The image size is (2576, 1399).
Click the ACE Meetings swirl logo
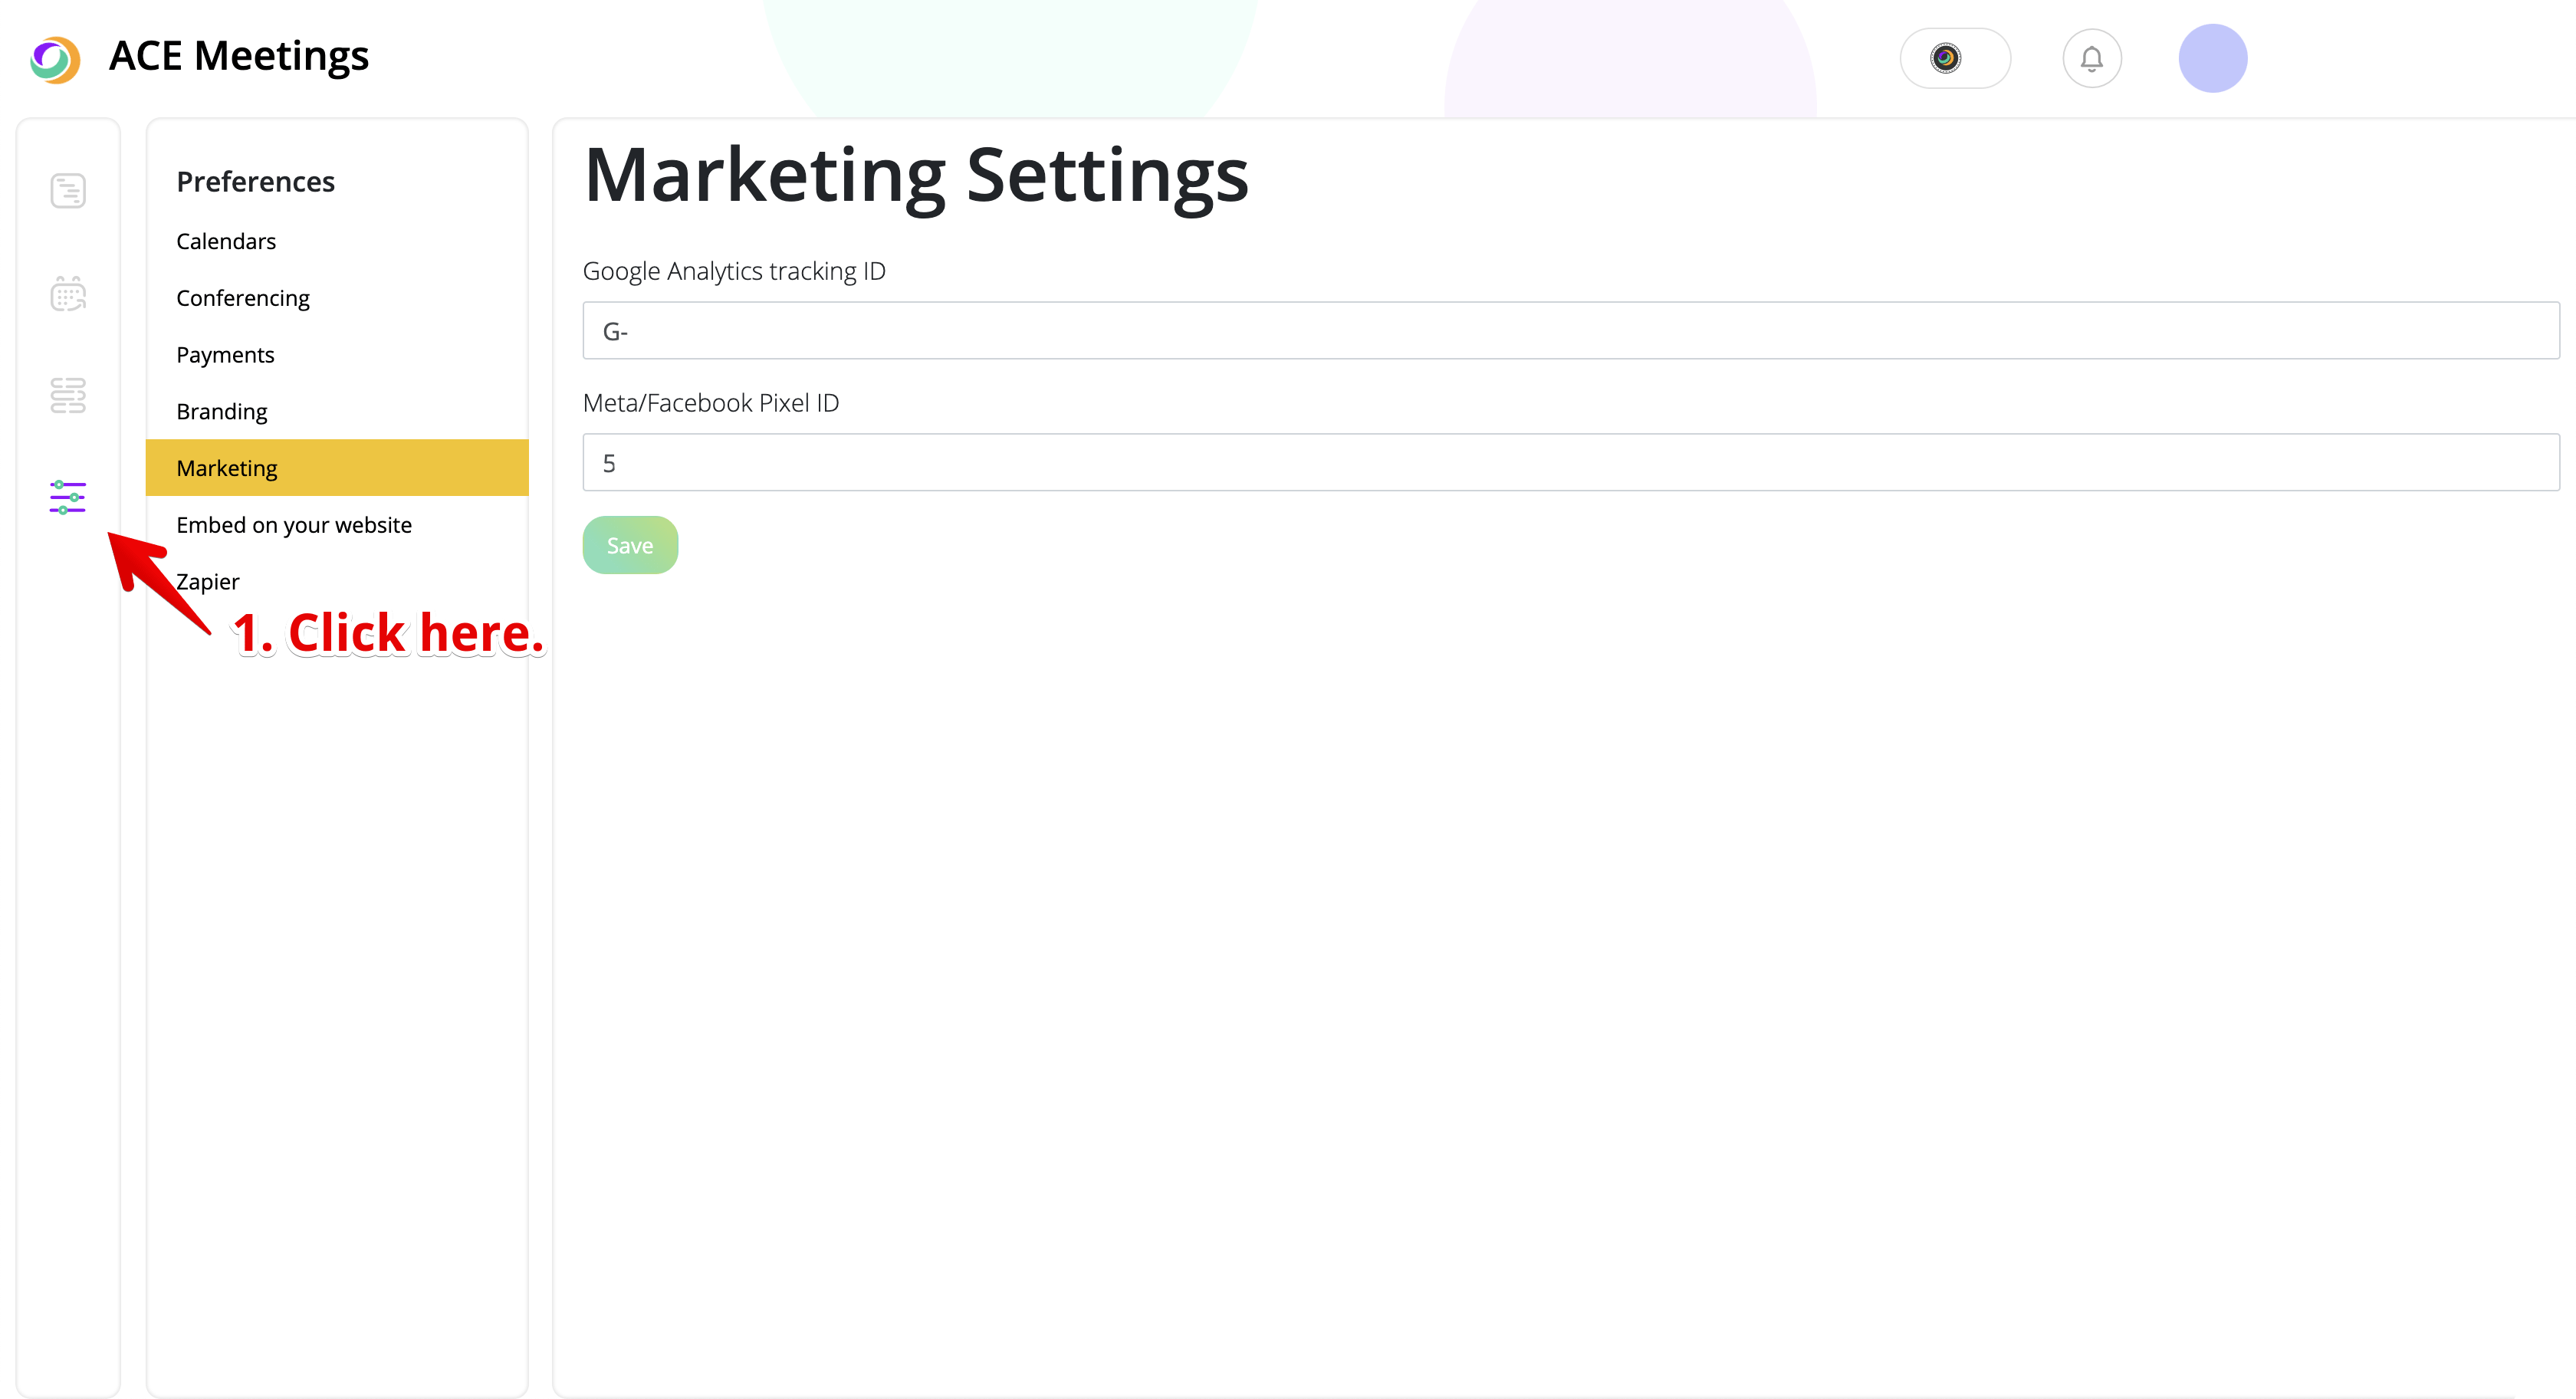pos(55,59)
